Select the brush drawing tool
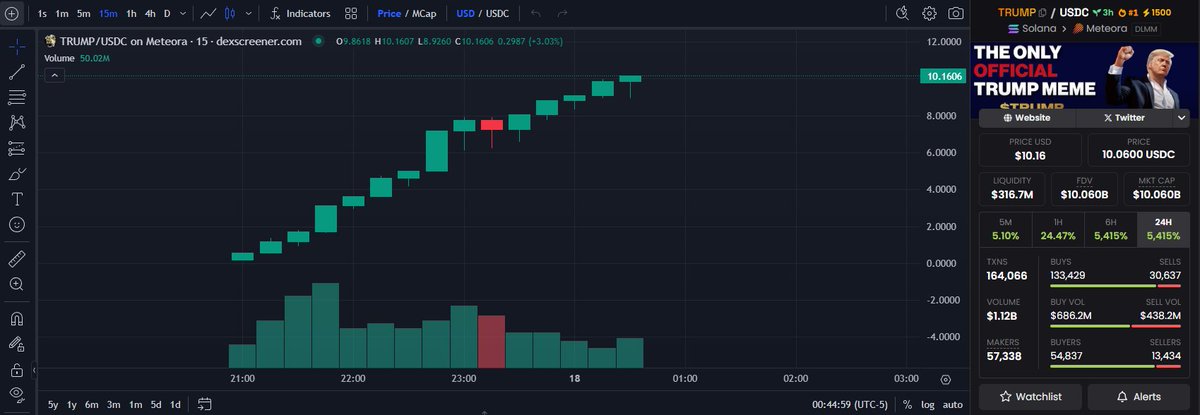The width and height of the screenshot is (1200, 415). [x=16, y=174]
